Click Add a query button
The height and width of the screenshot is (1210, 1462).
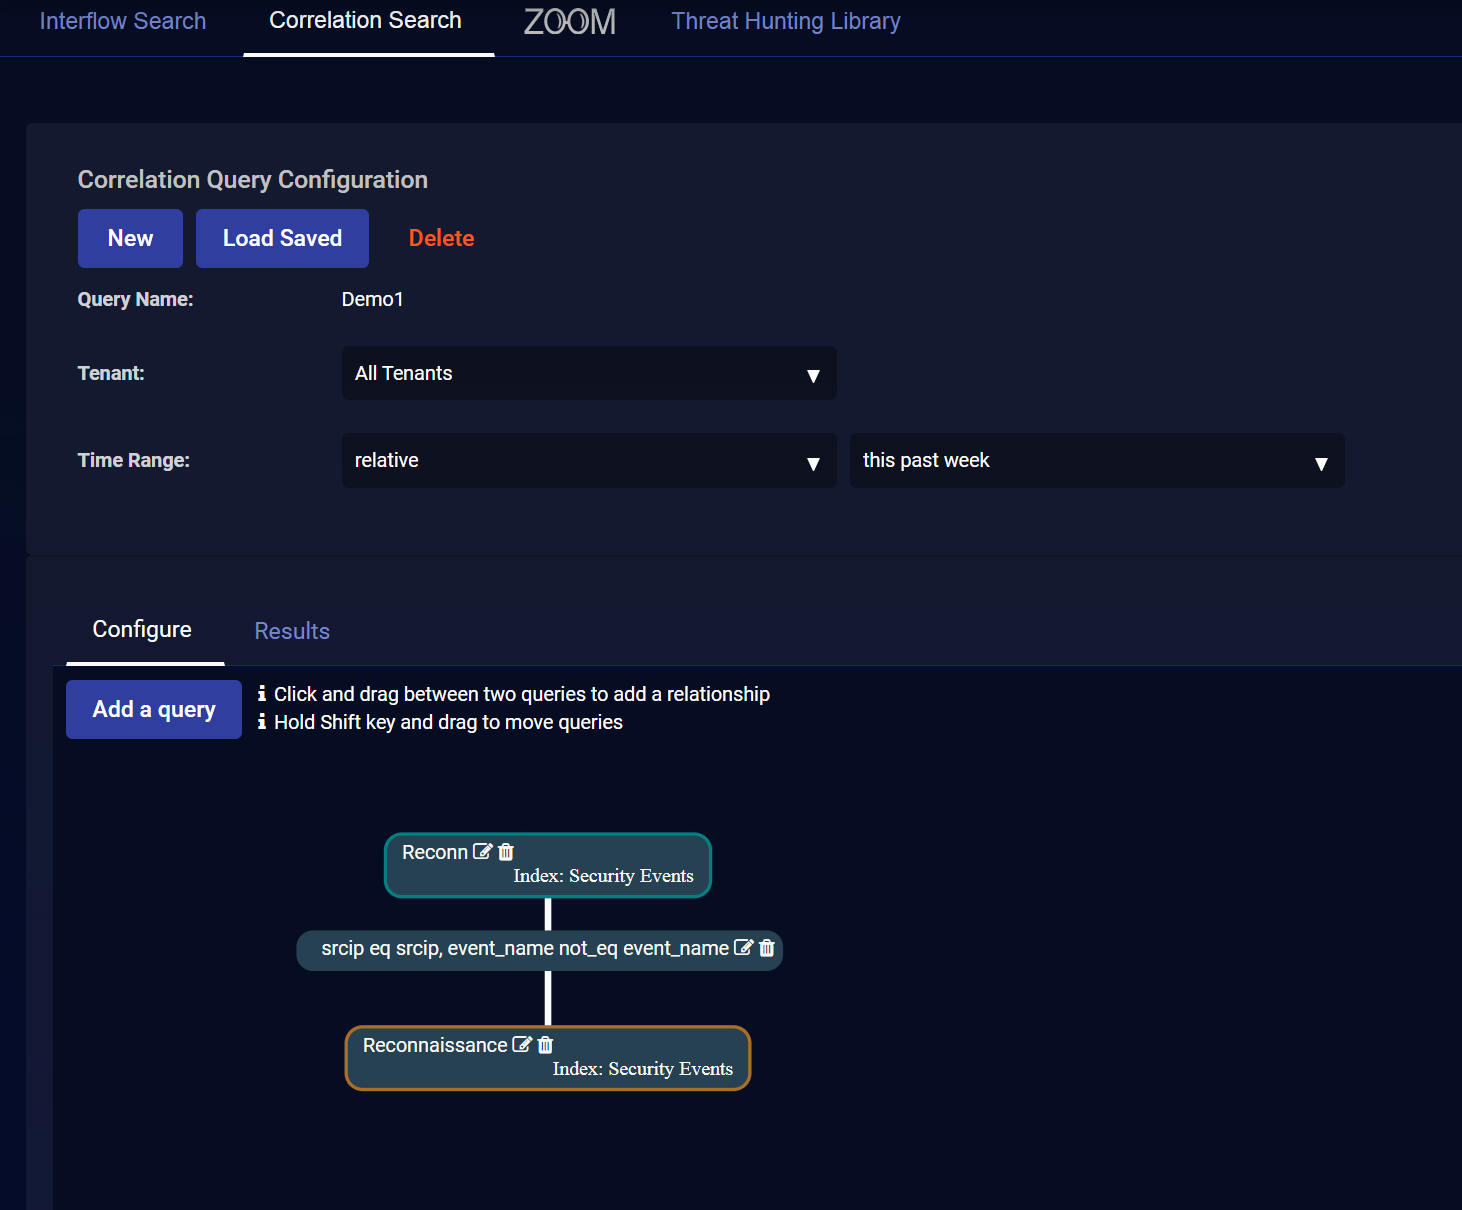coord(154,710)
